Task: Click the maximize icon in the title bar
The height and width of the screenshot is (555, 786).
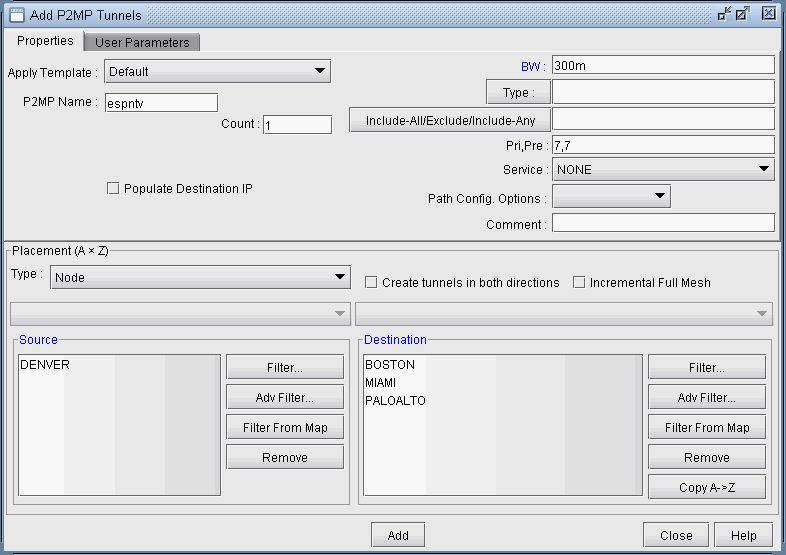Action: pyautogui.click(x=742, y=14)
